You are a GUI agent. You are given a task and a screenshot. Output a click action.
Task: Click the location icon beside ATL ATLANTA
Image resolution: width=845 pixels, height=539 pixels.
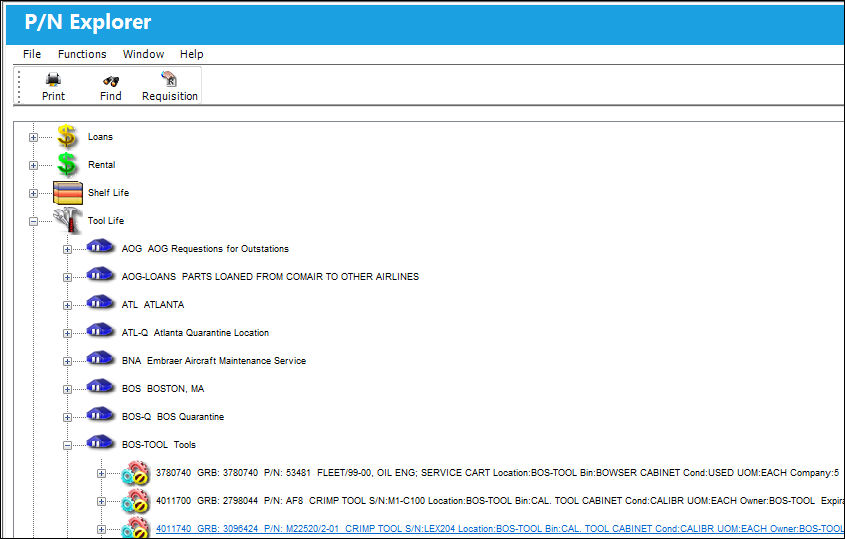coord(100,302)
